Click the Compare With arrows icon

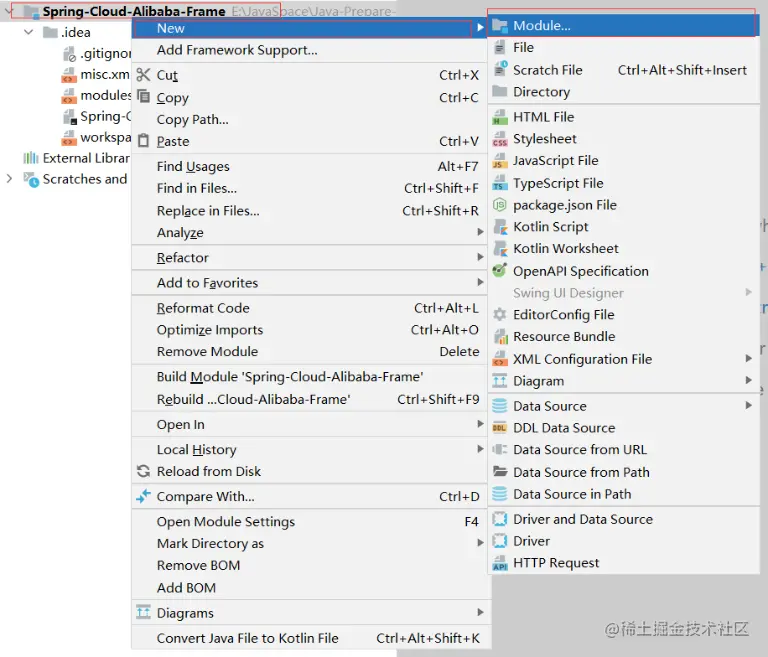pyautogui.click(x=143, y=496)
